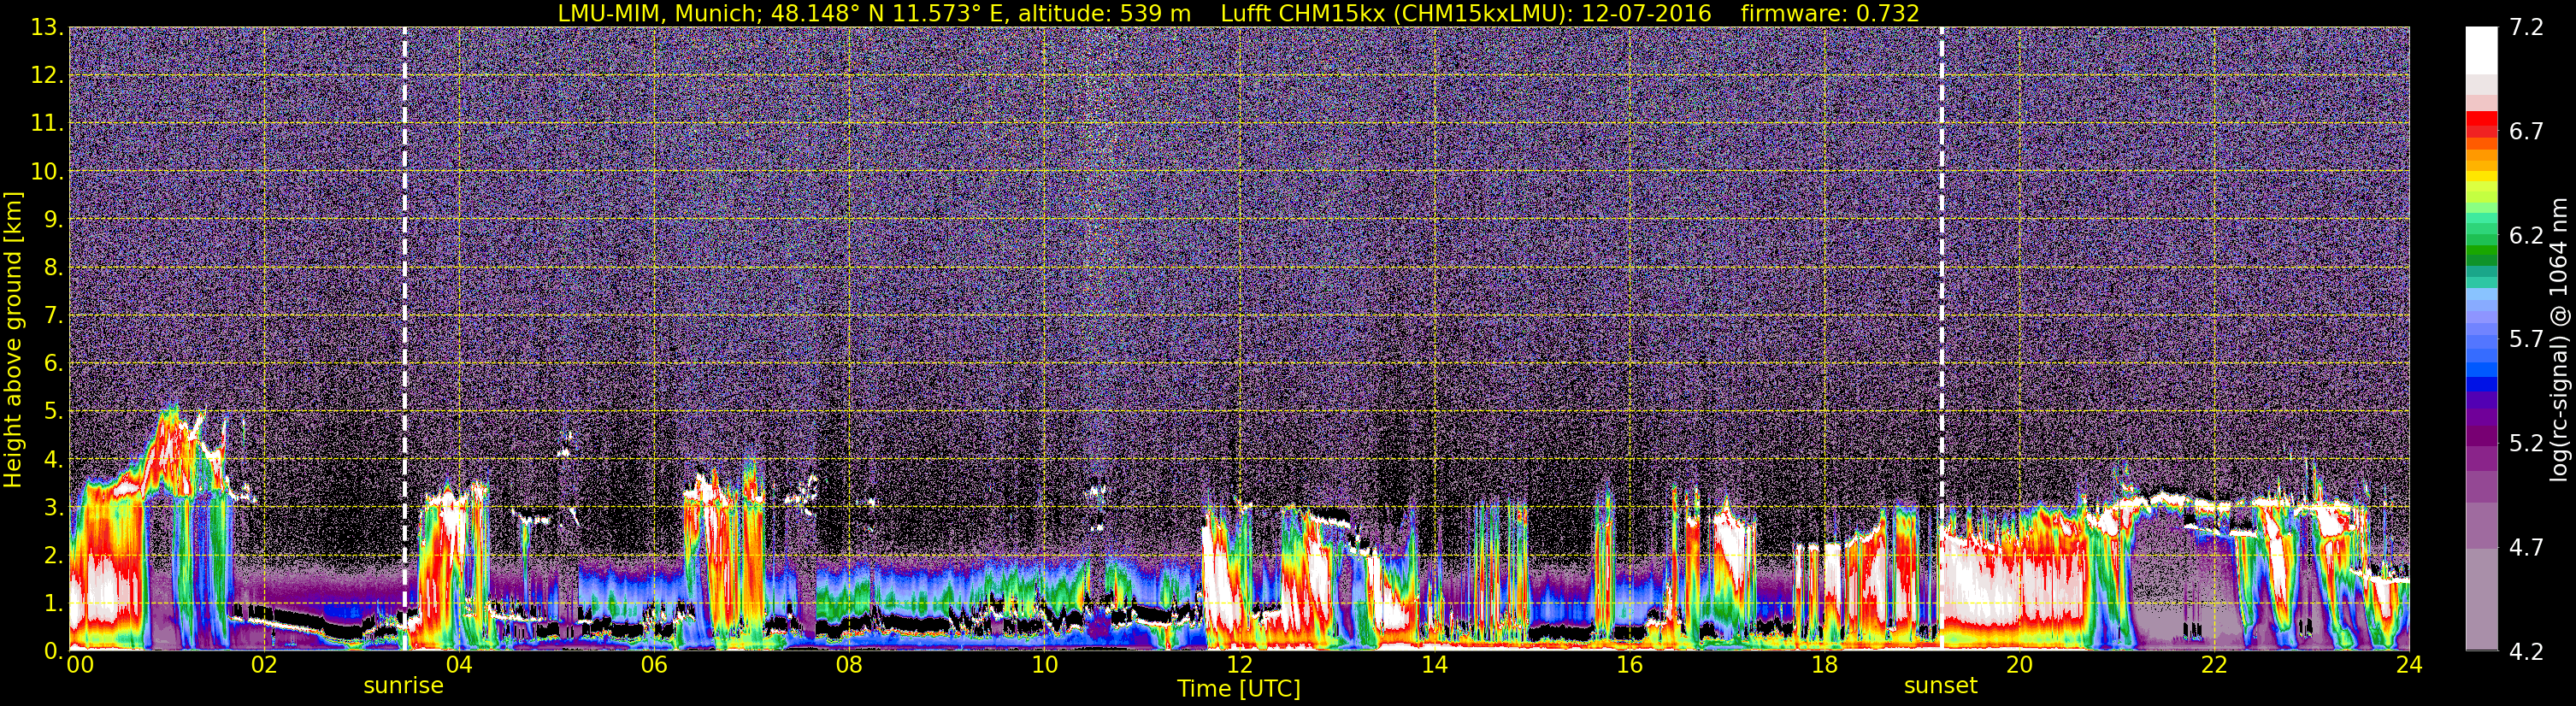Viewport: 2576px width, 706px height.
Task: Click the '9.' height tick label
Action: [x=53, y=219]
